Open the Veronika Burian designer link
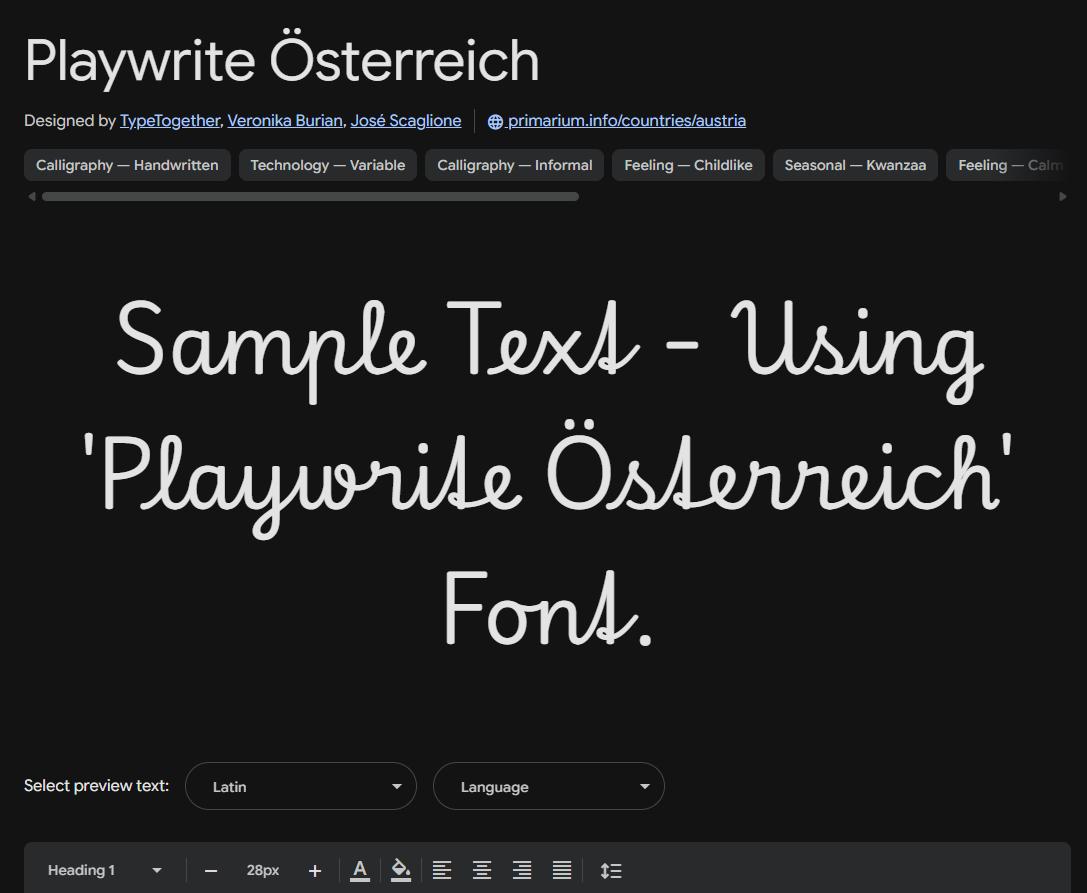1087x893 pixels. 285,121
